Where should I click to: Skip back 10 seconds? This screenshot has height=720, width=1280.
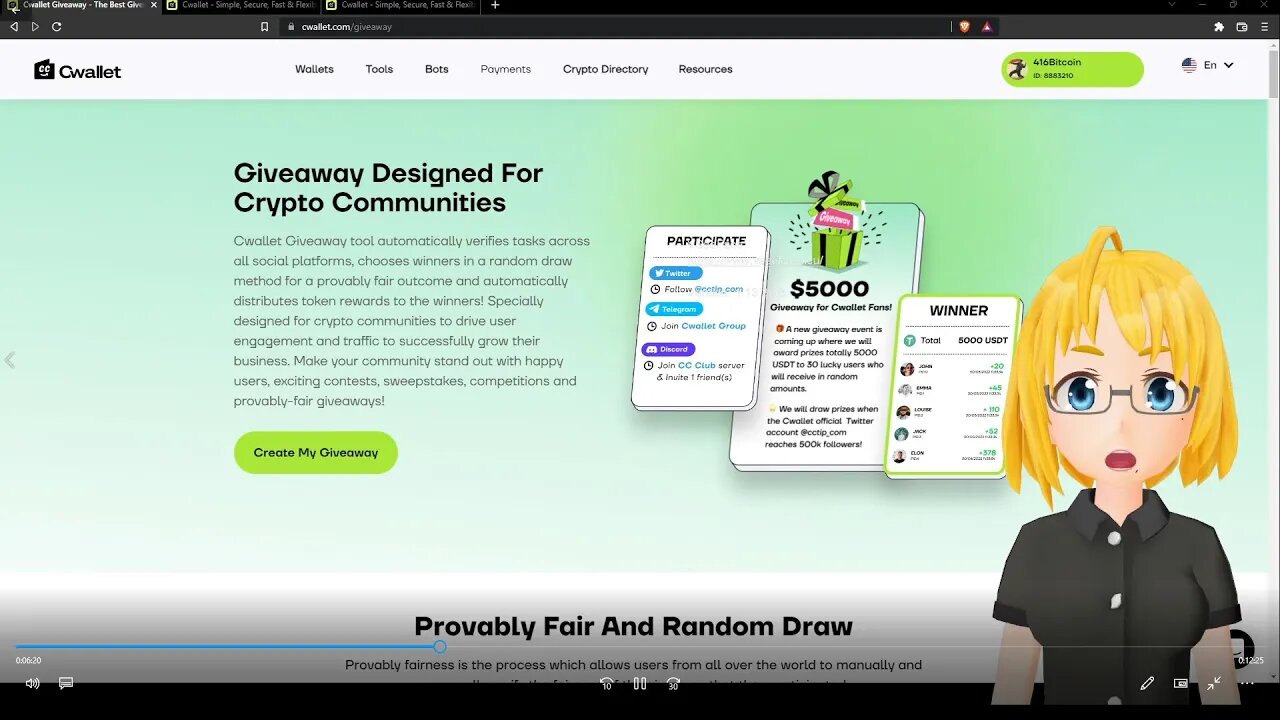(x=606, y=684)
